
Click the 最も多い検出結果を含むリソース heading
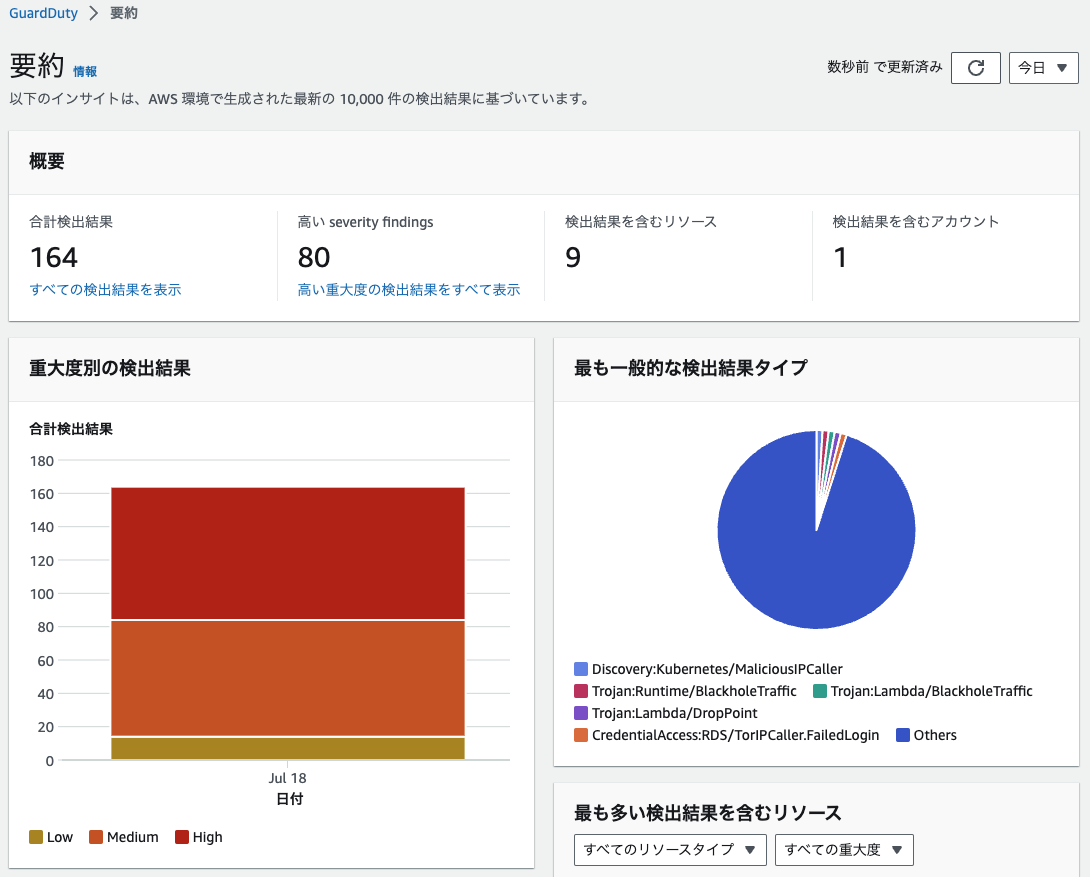point(708,813)
